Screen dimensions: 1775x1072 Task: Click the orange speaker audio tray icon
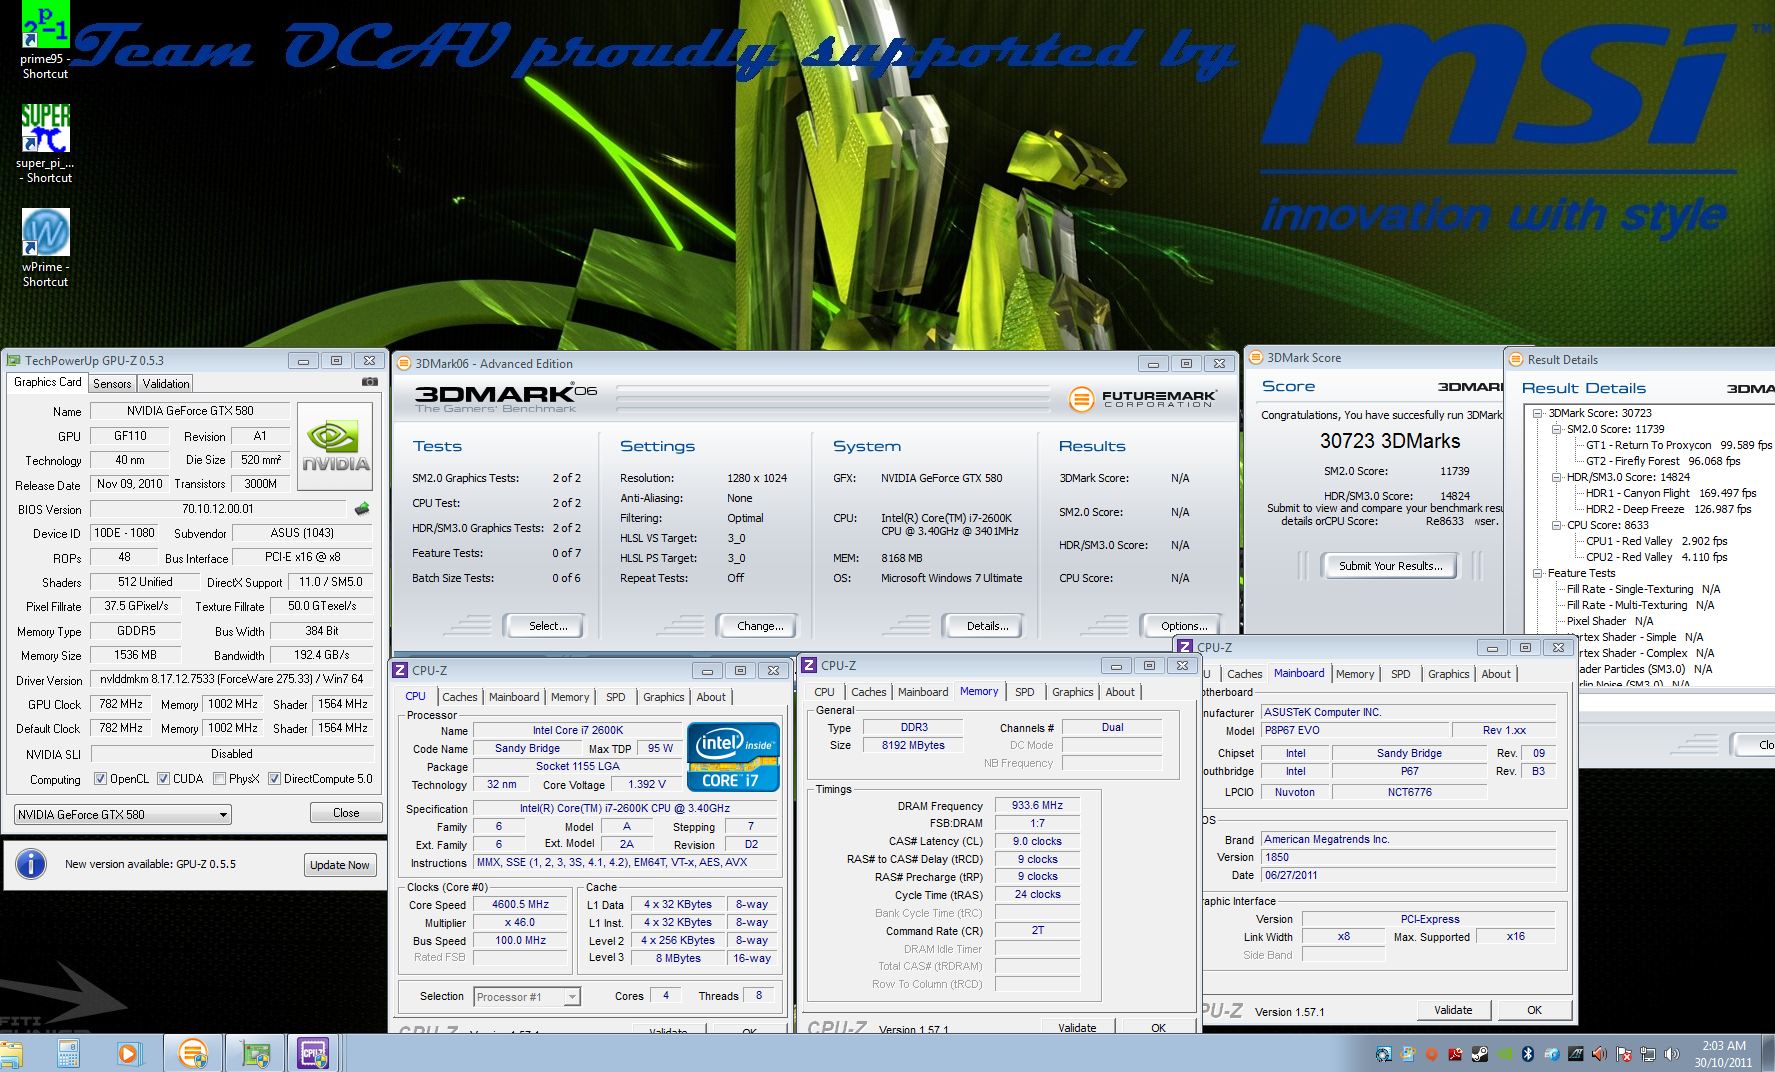(1600, 1054)
